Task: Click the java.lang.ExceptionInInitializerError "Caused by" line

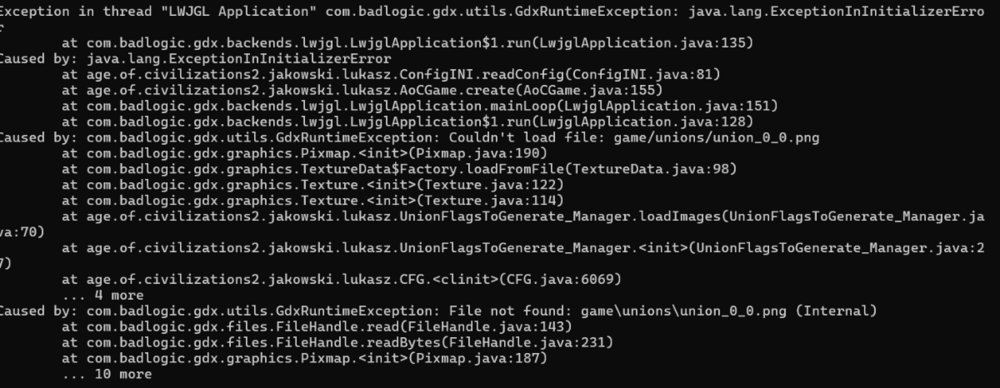Action: [195, 59]
